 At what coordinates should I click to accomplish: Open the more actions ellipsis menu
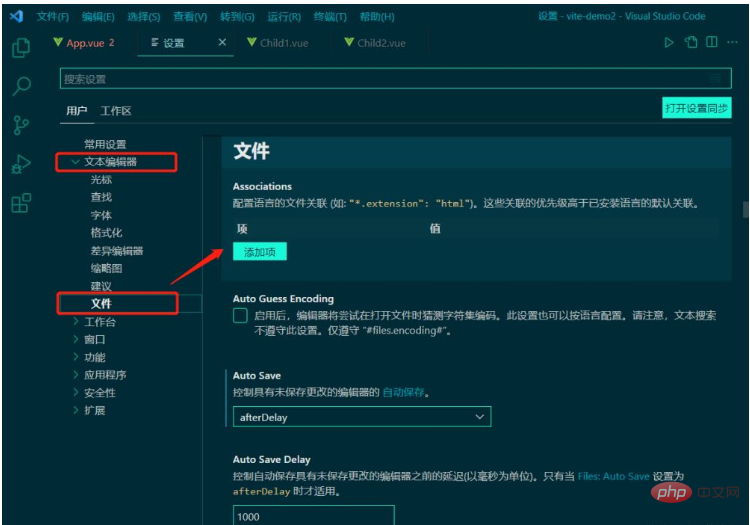pos(732,42)
